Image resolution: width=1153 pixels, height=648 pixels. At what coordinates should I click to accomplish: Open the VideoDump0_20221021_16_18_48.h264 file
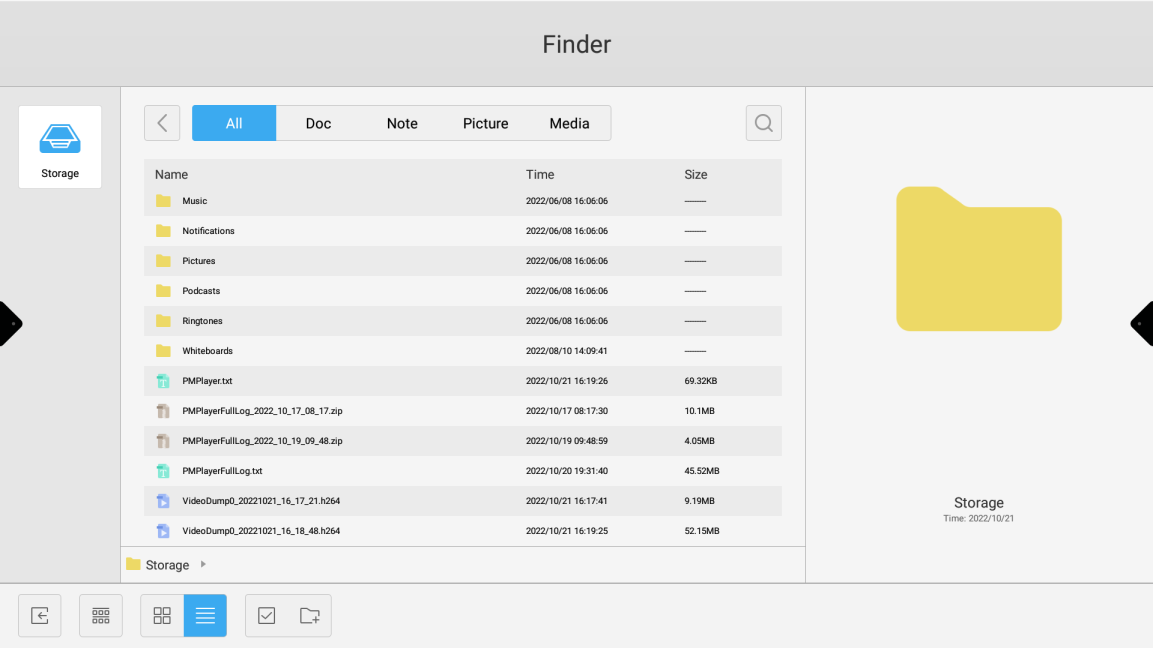click(x=261, y=531)
